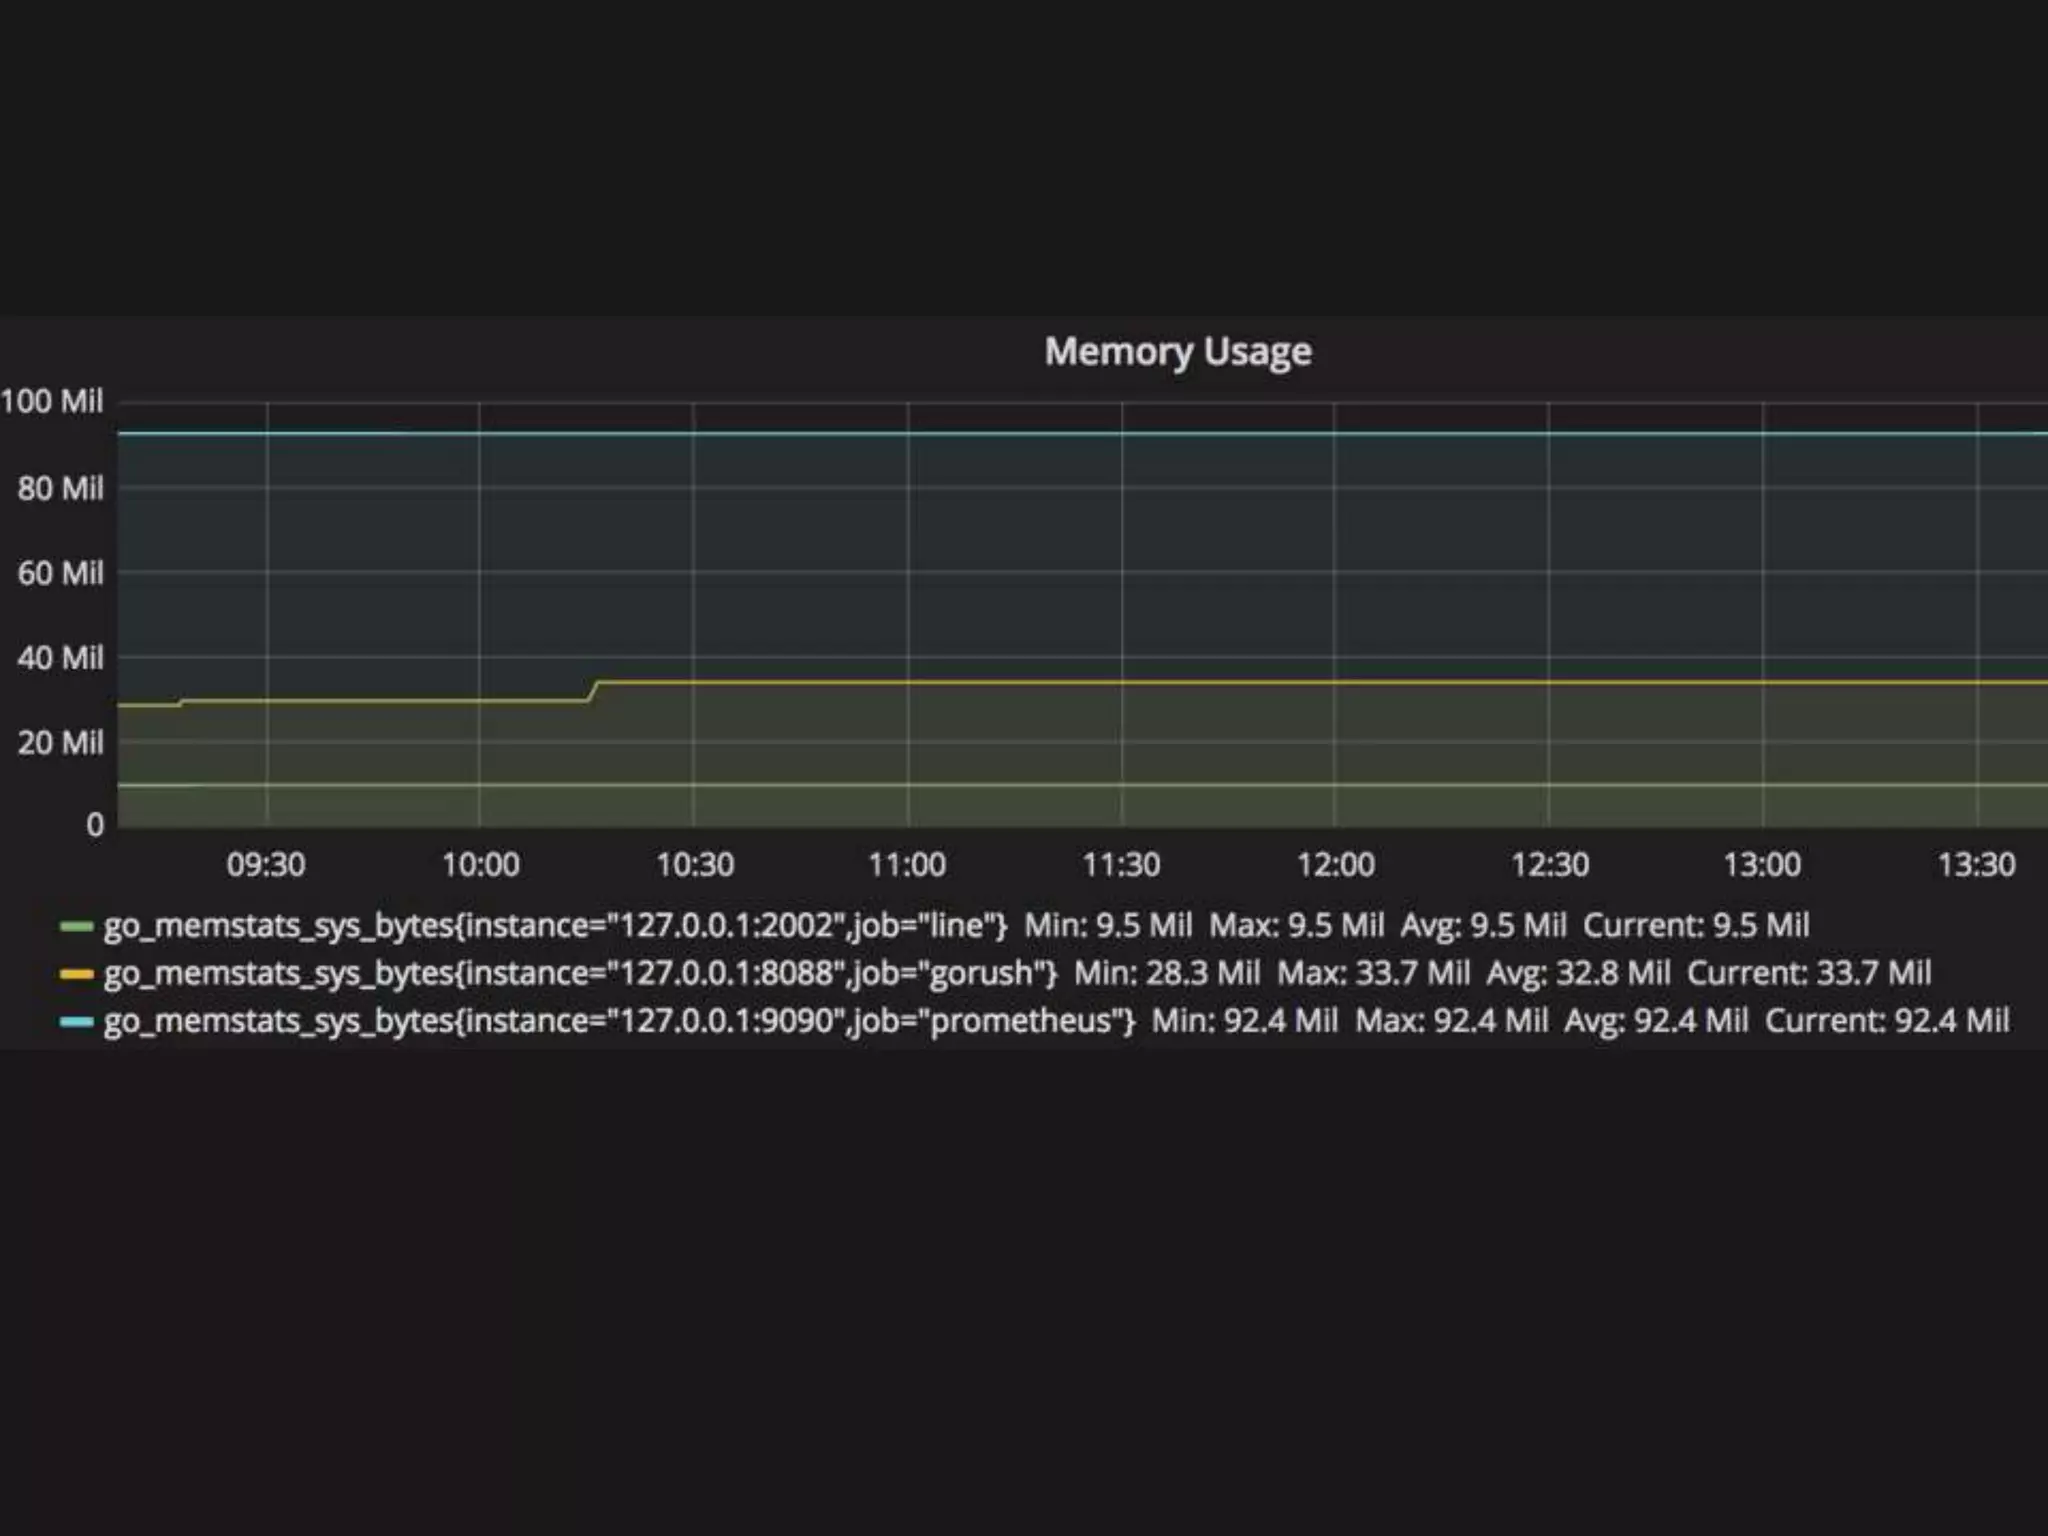Click the cyan prometheus series color swatch
The height and width of the screenshot is (1536, 2048).
[76, 1022]
